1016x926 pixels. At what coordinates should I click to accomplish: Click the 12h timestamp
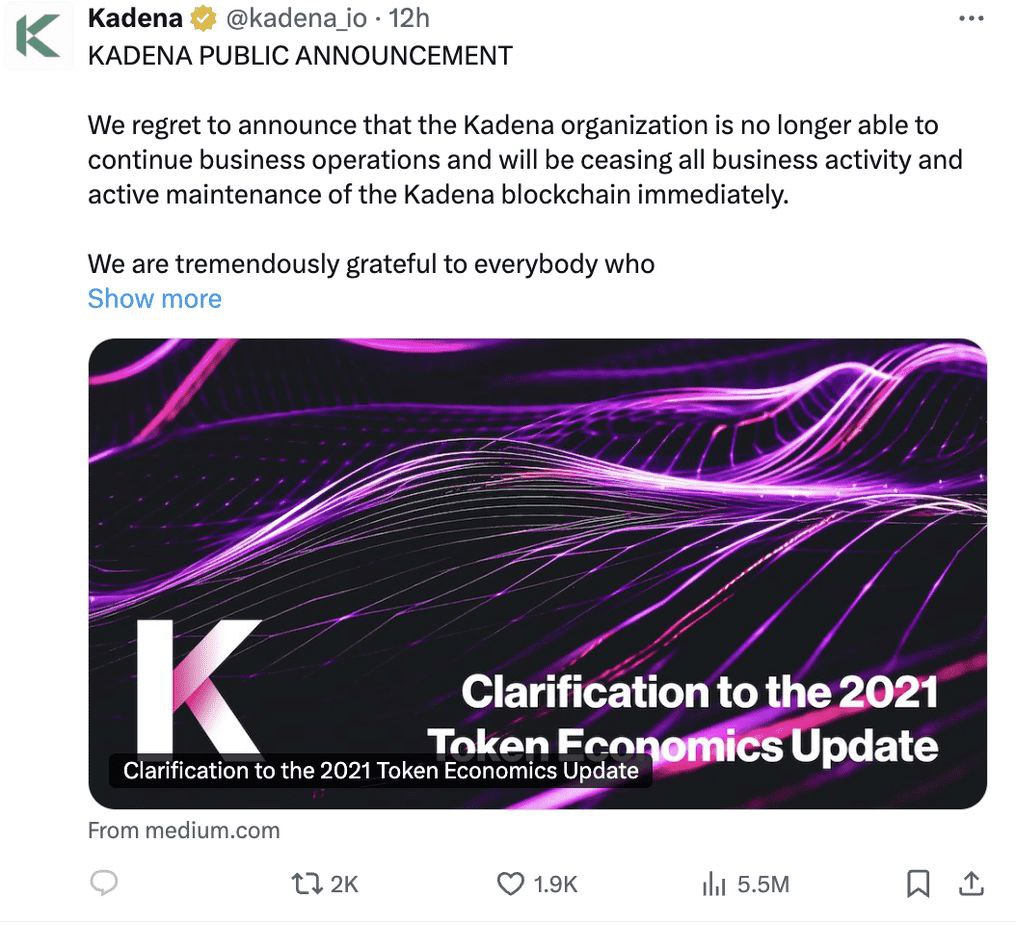point(410,19)
